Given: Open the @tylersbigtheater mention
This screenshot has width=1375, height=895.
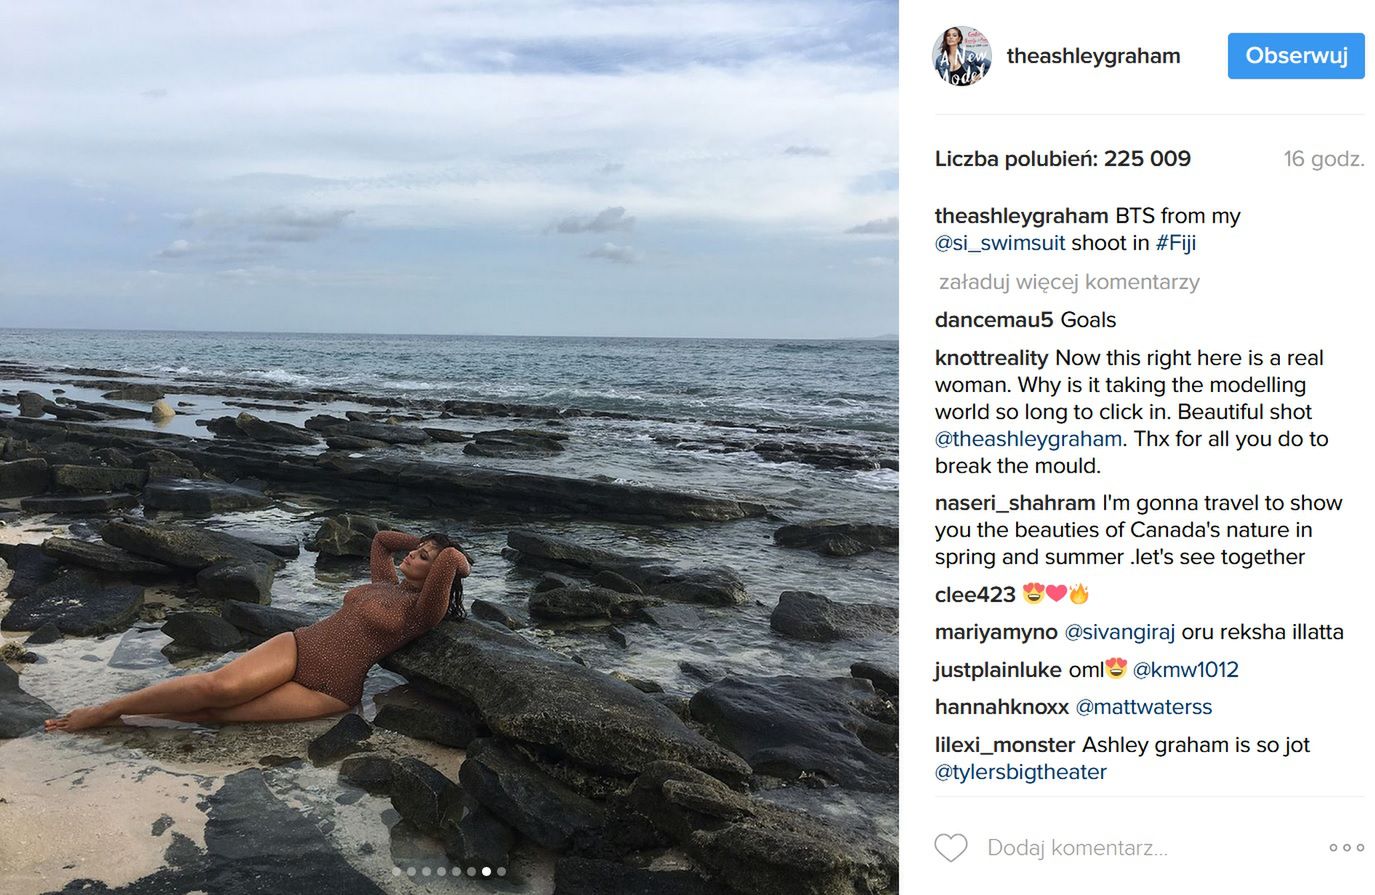Looking at the screenshot, I should click(1020, 772).
